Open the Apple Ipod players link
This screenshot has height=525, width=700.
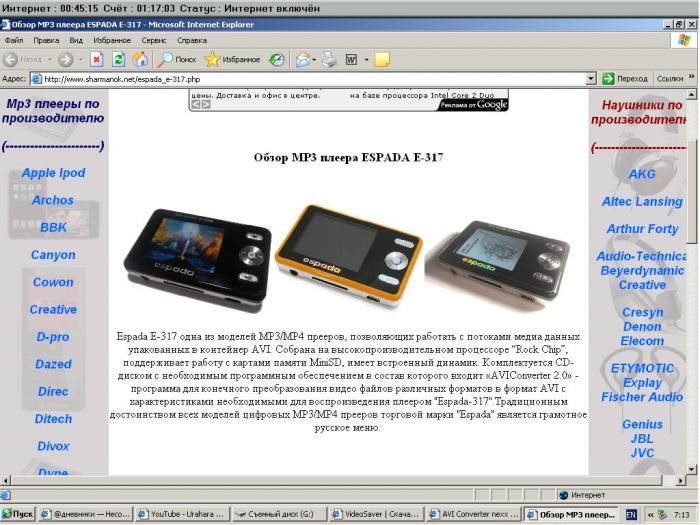click(53, 173)
